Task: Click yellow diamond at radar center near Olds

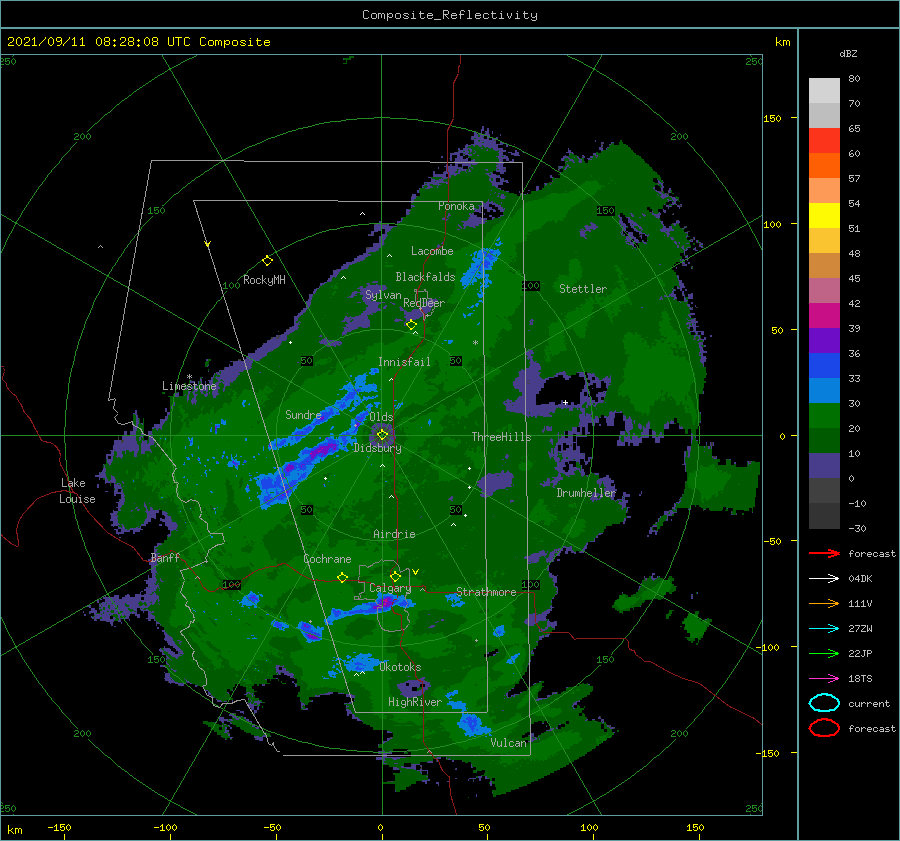Action: 382,435
